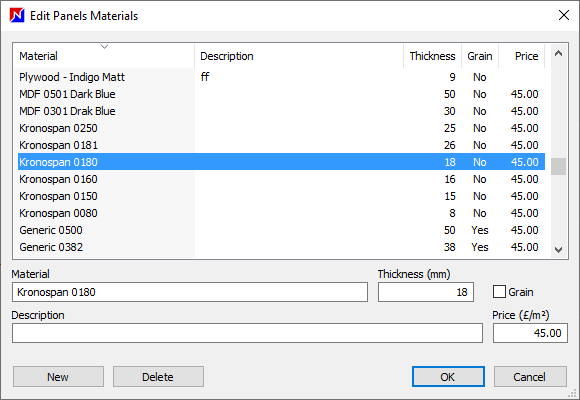Sort the list by Material column header
Screen dimensions: 580x400
click(105, 56)
